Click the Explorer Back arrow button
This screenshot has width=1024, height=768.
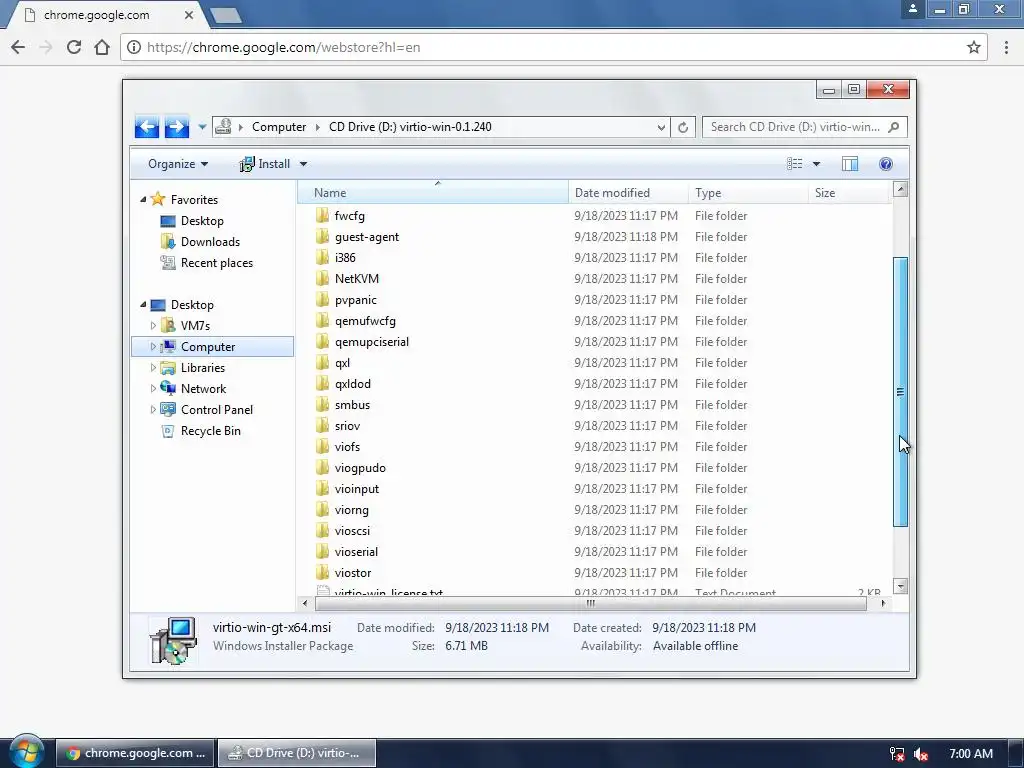pyautogui.click(x=147, y=127)
